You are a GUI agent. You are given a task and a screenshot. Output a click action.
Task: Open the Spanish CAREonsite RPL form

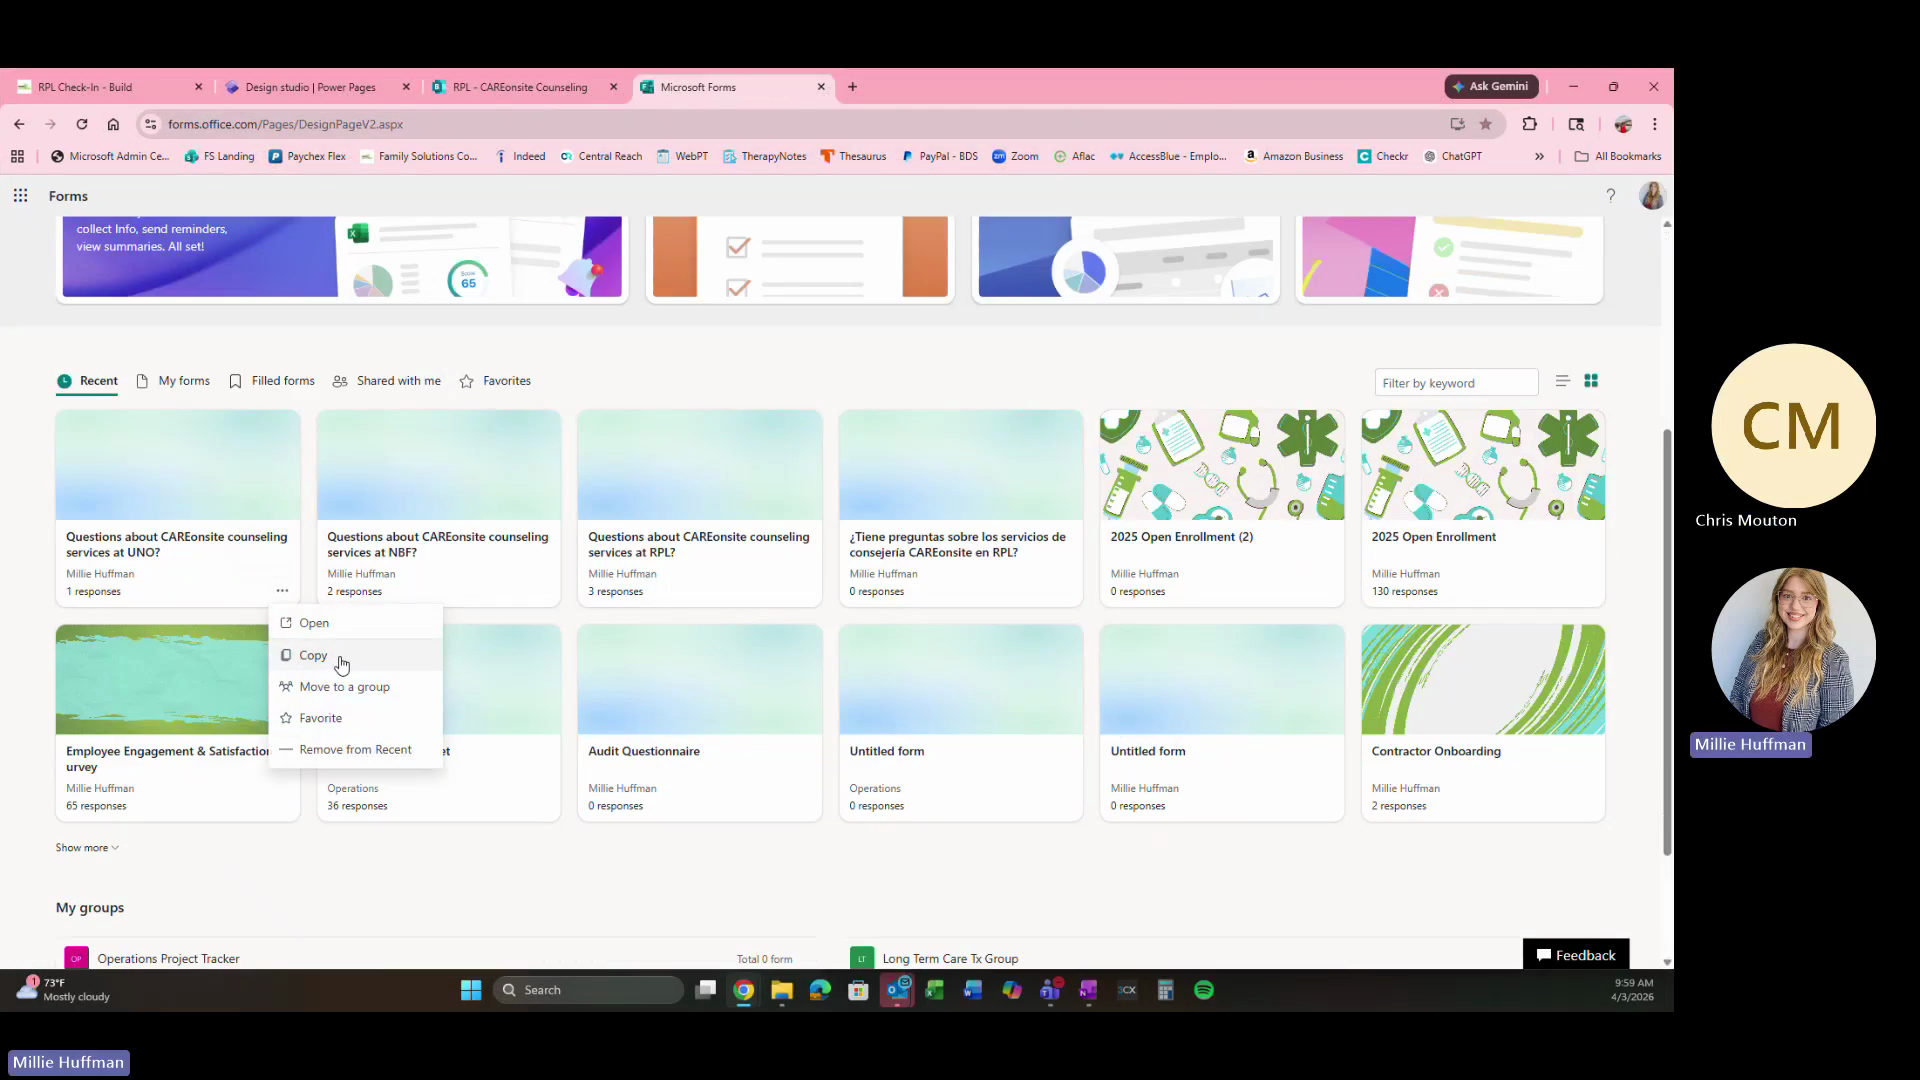(x=961, y=508)
